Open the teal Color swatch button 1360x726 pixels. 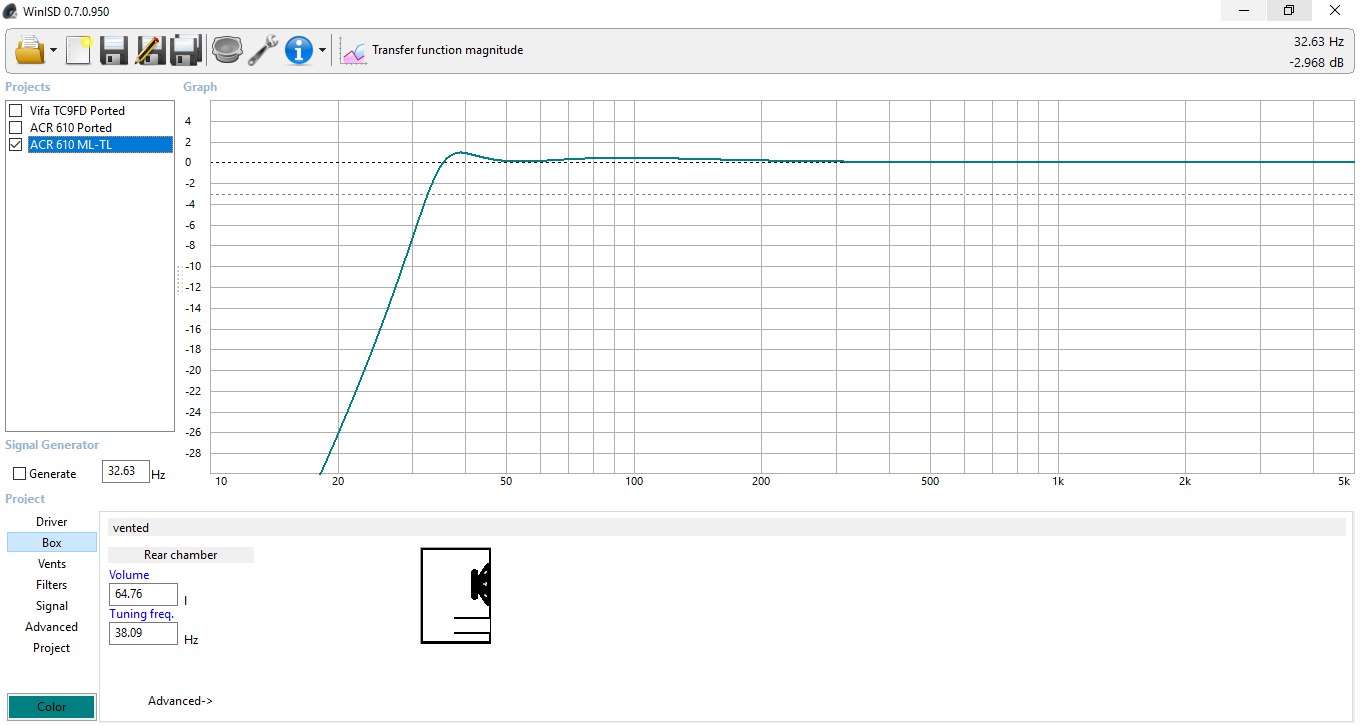pos(52,706)
